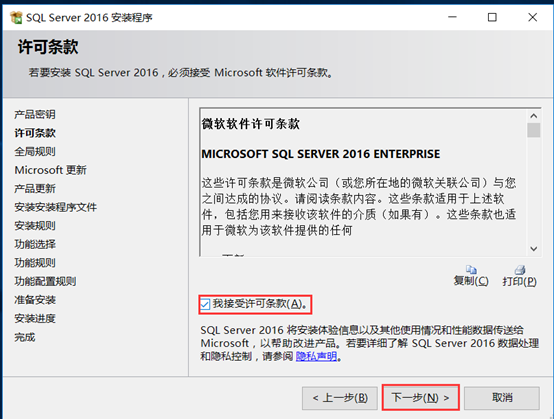Click 完成 step in sidebar
The width and height of the screenshot is (554, 419).
click(24, 337)
